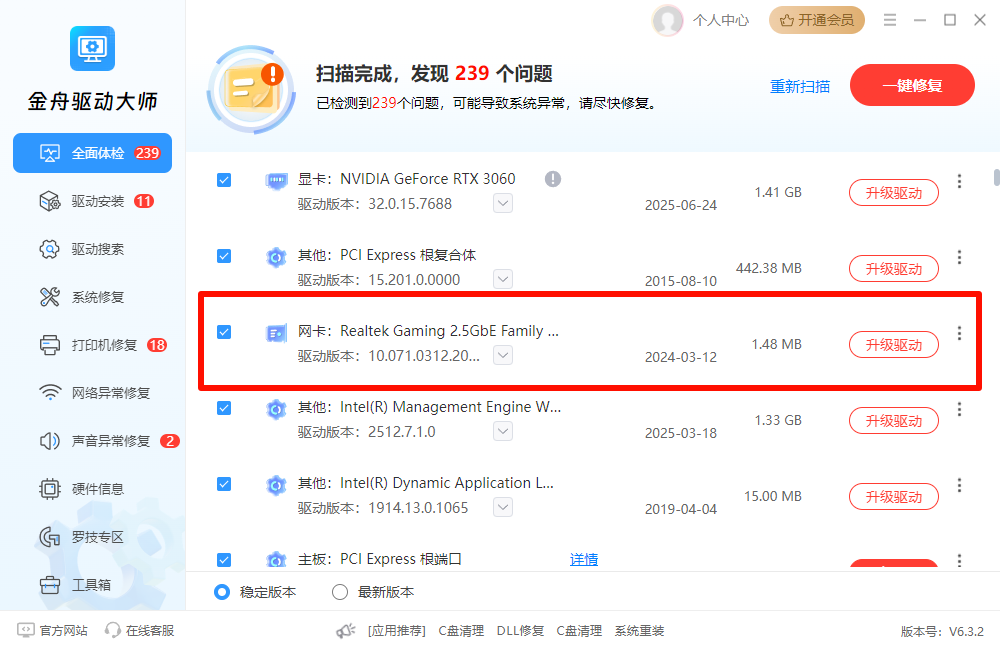
Task: Open the DLL修复 link
Action: tap(520, 631)
